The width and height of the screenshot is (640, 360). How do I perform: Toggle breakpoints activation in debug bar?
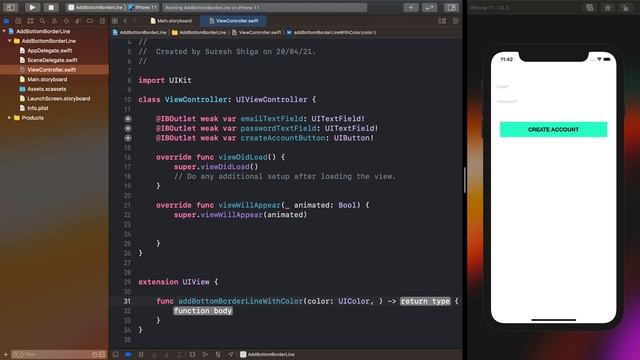[x=128, y=354]
